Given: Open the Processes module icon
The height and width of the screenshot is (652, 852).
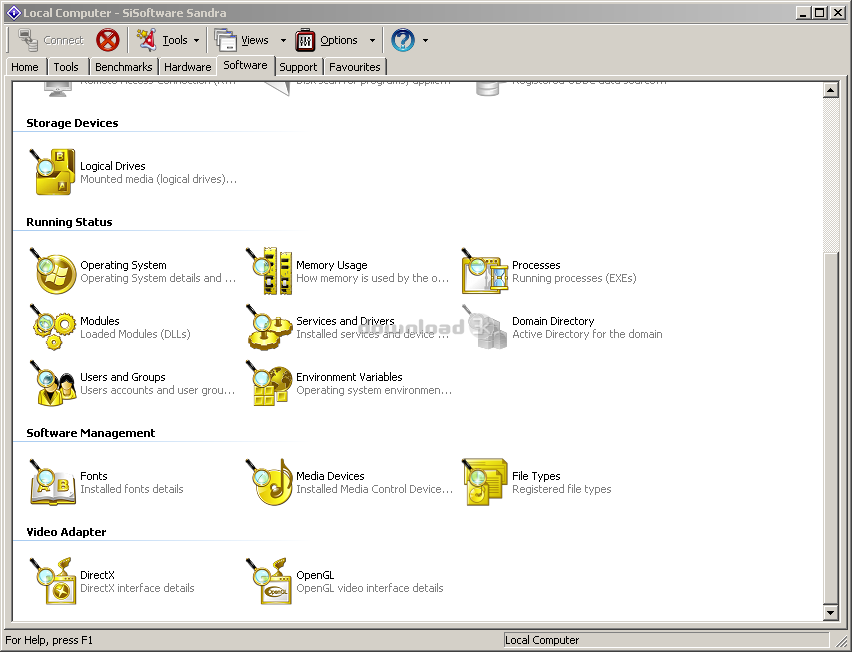Looking at the screenshot, I should tap(484, 271).
